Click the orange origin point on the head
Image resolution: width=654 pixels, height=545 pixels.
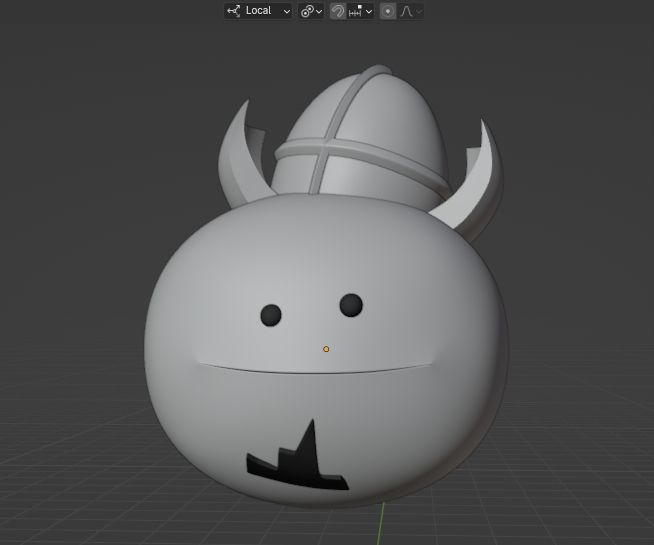(326, 349)
